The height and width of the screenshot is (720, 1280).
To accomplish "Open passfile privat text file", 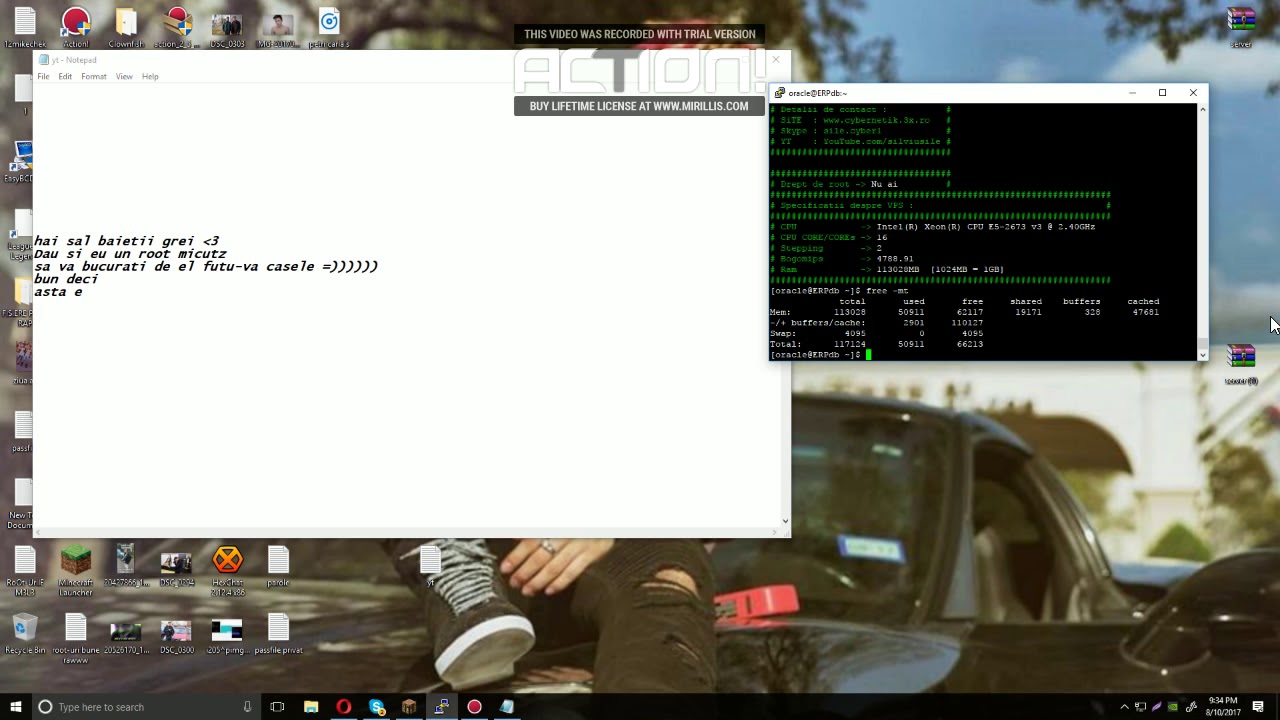I will [x=278, y=634].
